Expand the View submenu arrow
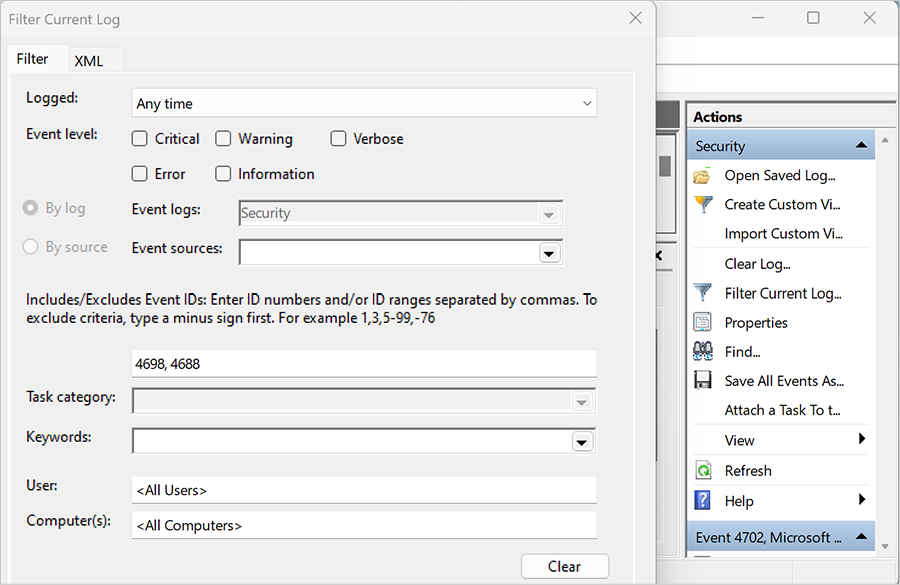The height and width of the screenshot is (585, 900). (x=862, y=439)
